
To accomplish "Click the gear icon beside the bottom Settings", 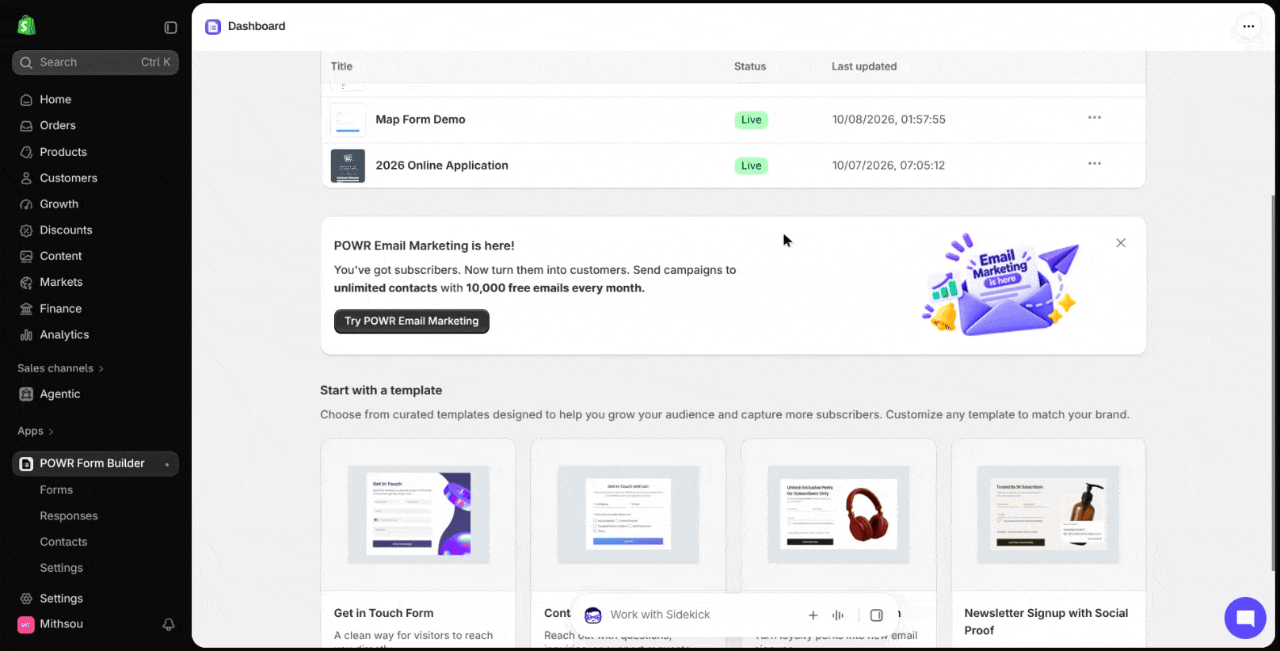I will [26, 598].
